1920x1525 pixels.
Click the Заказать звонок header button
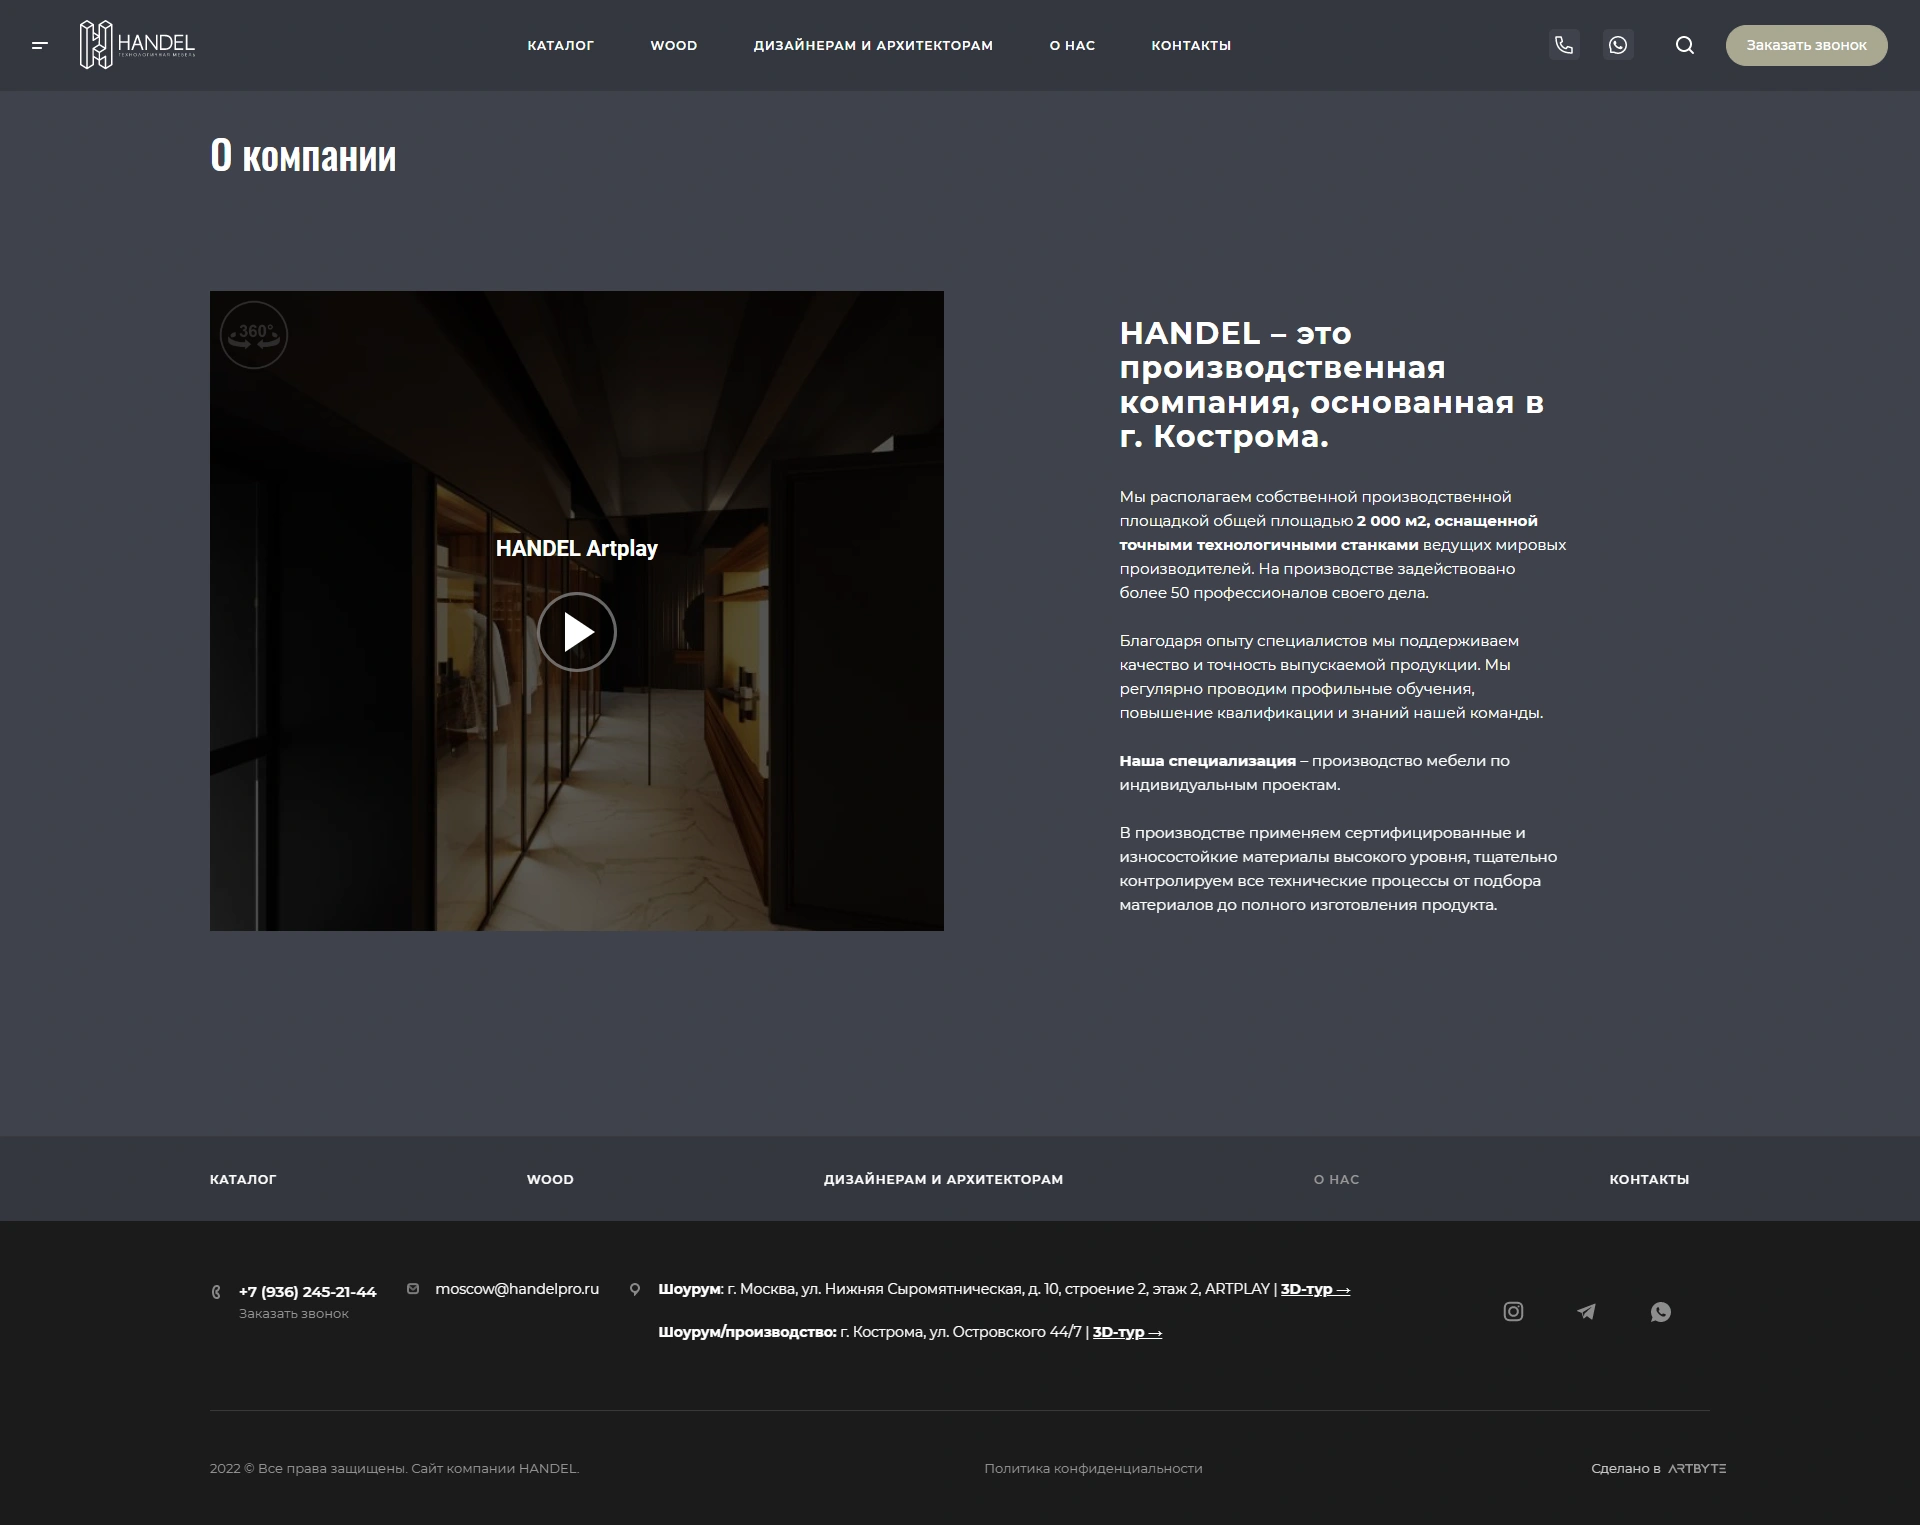pos(1806,45)
